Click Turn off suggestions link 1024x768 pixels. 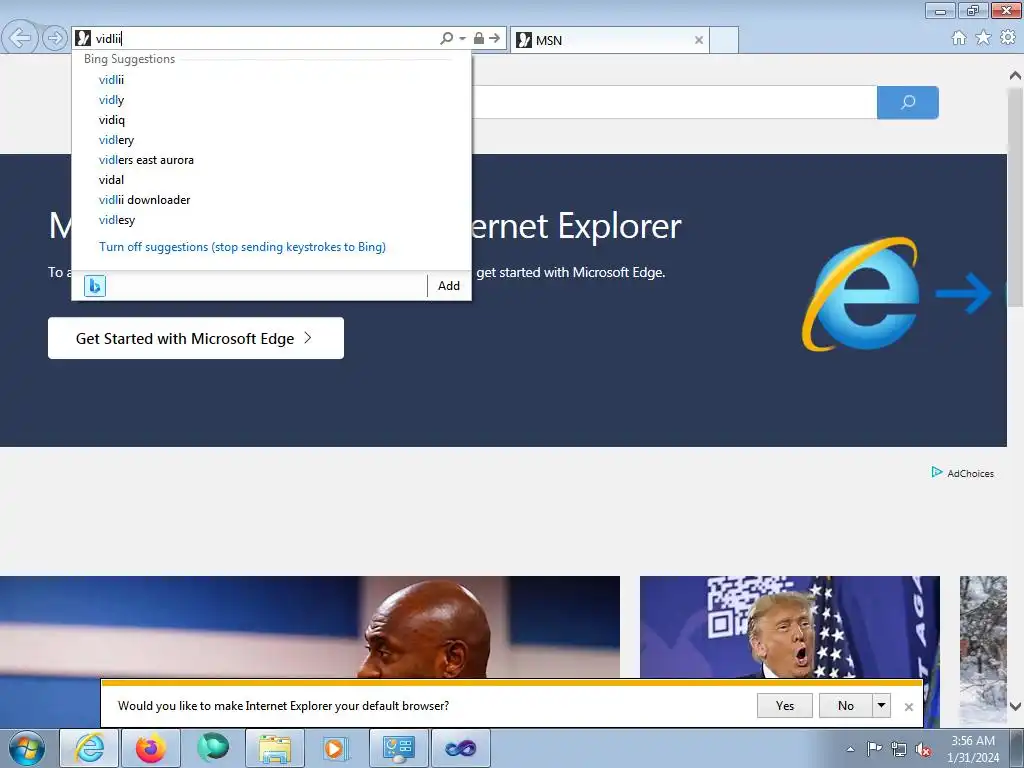click(x=242, y=247)
